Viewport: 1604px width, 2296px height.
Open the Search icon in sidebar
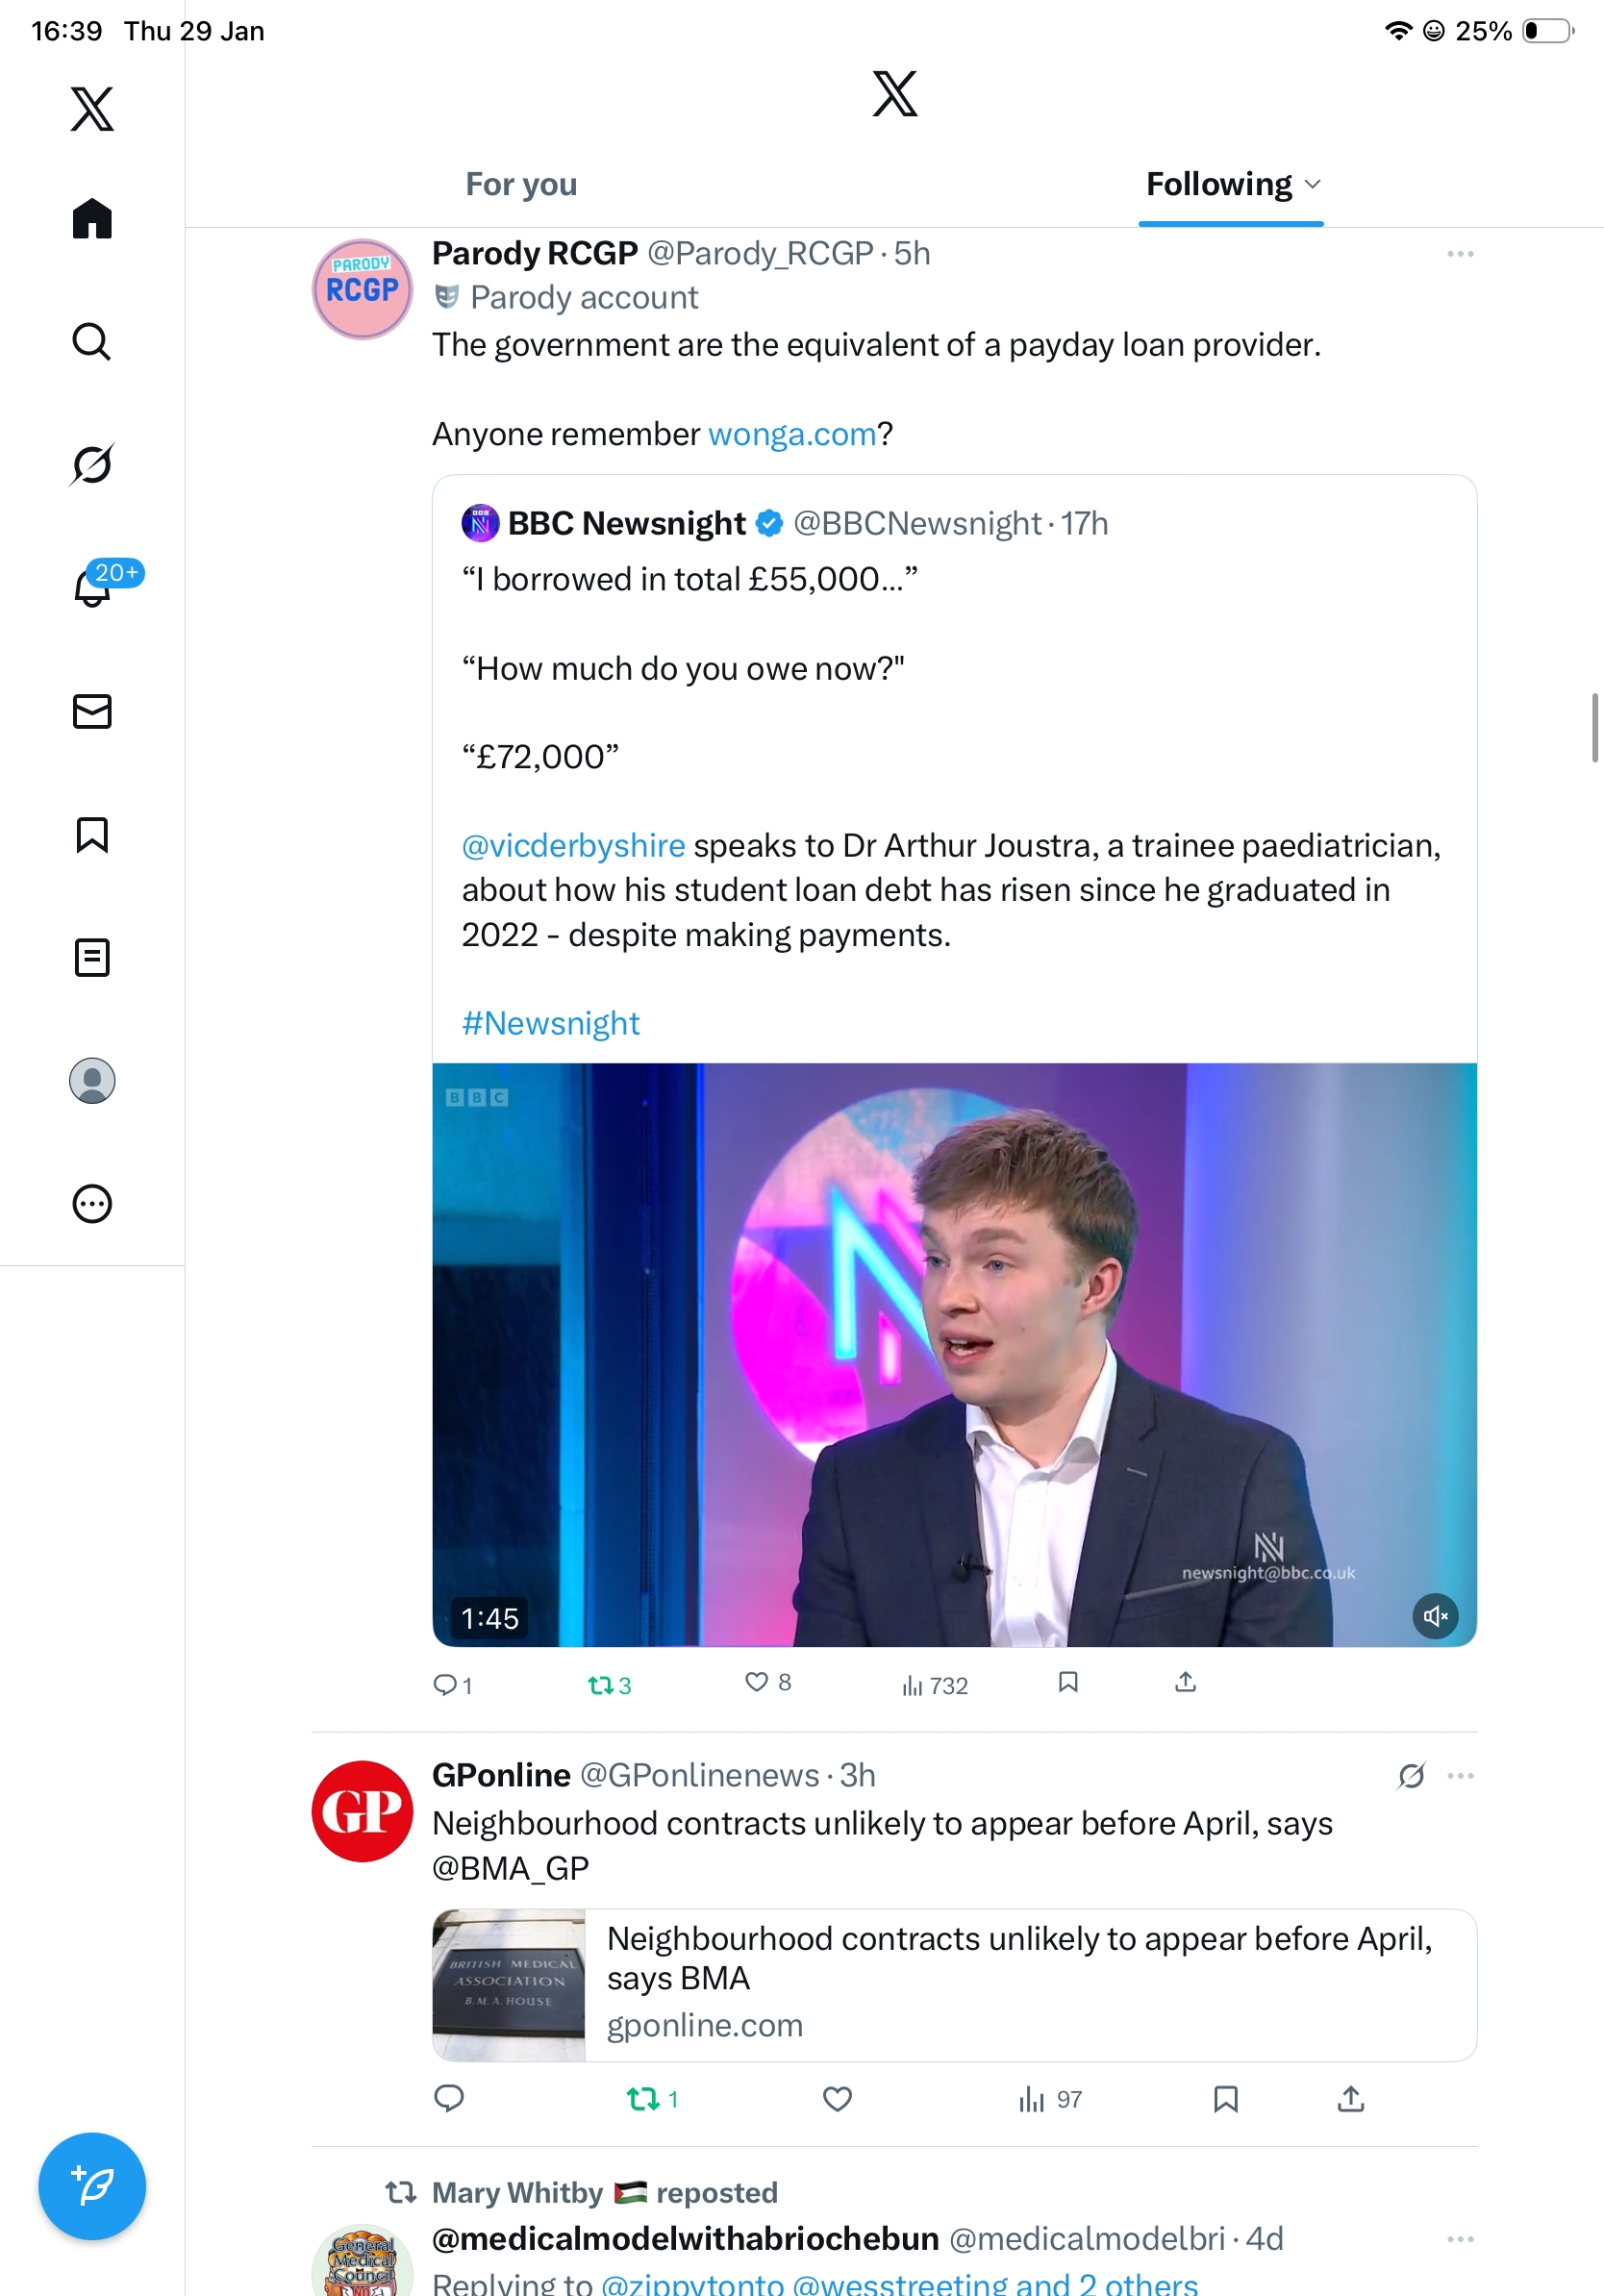(92, 342)
